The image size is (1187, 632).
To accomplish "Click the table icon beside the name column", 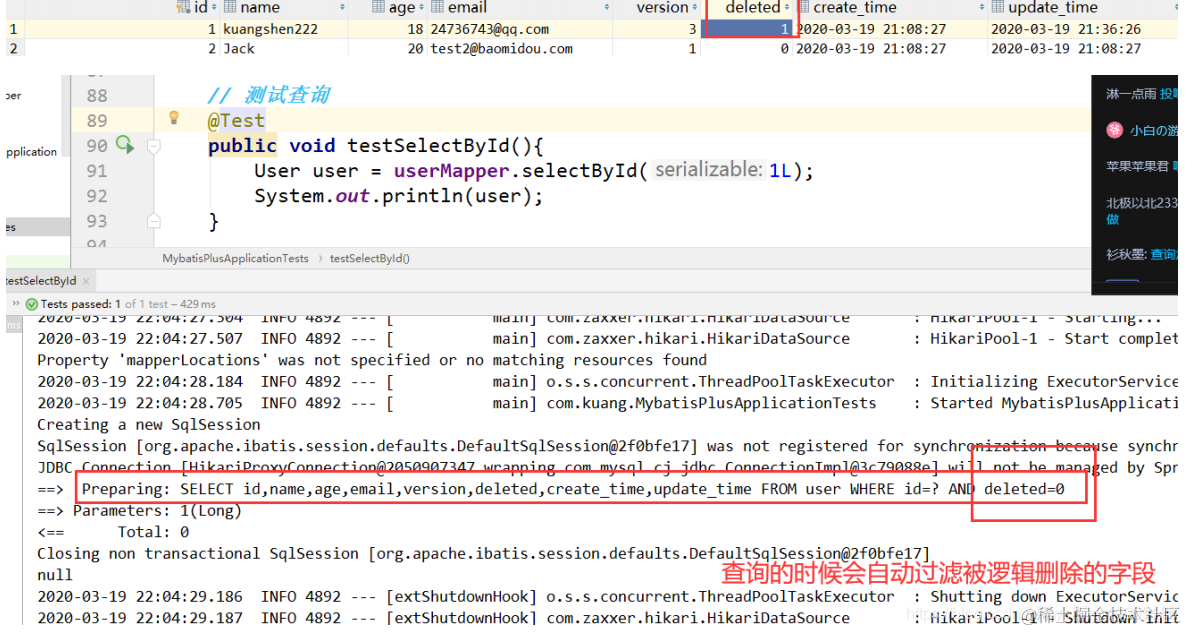I will (229, 8).
